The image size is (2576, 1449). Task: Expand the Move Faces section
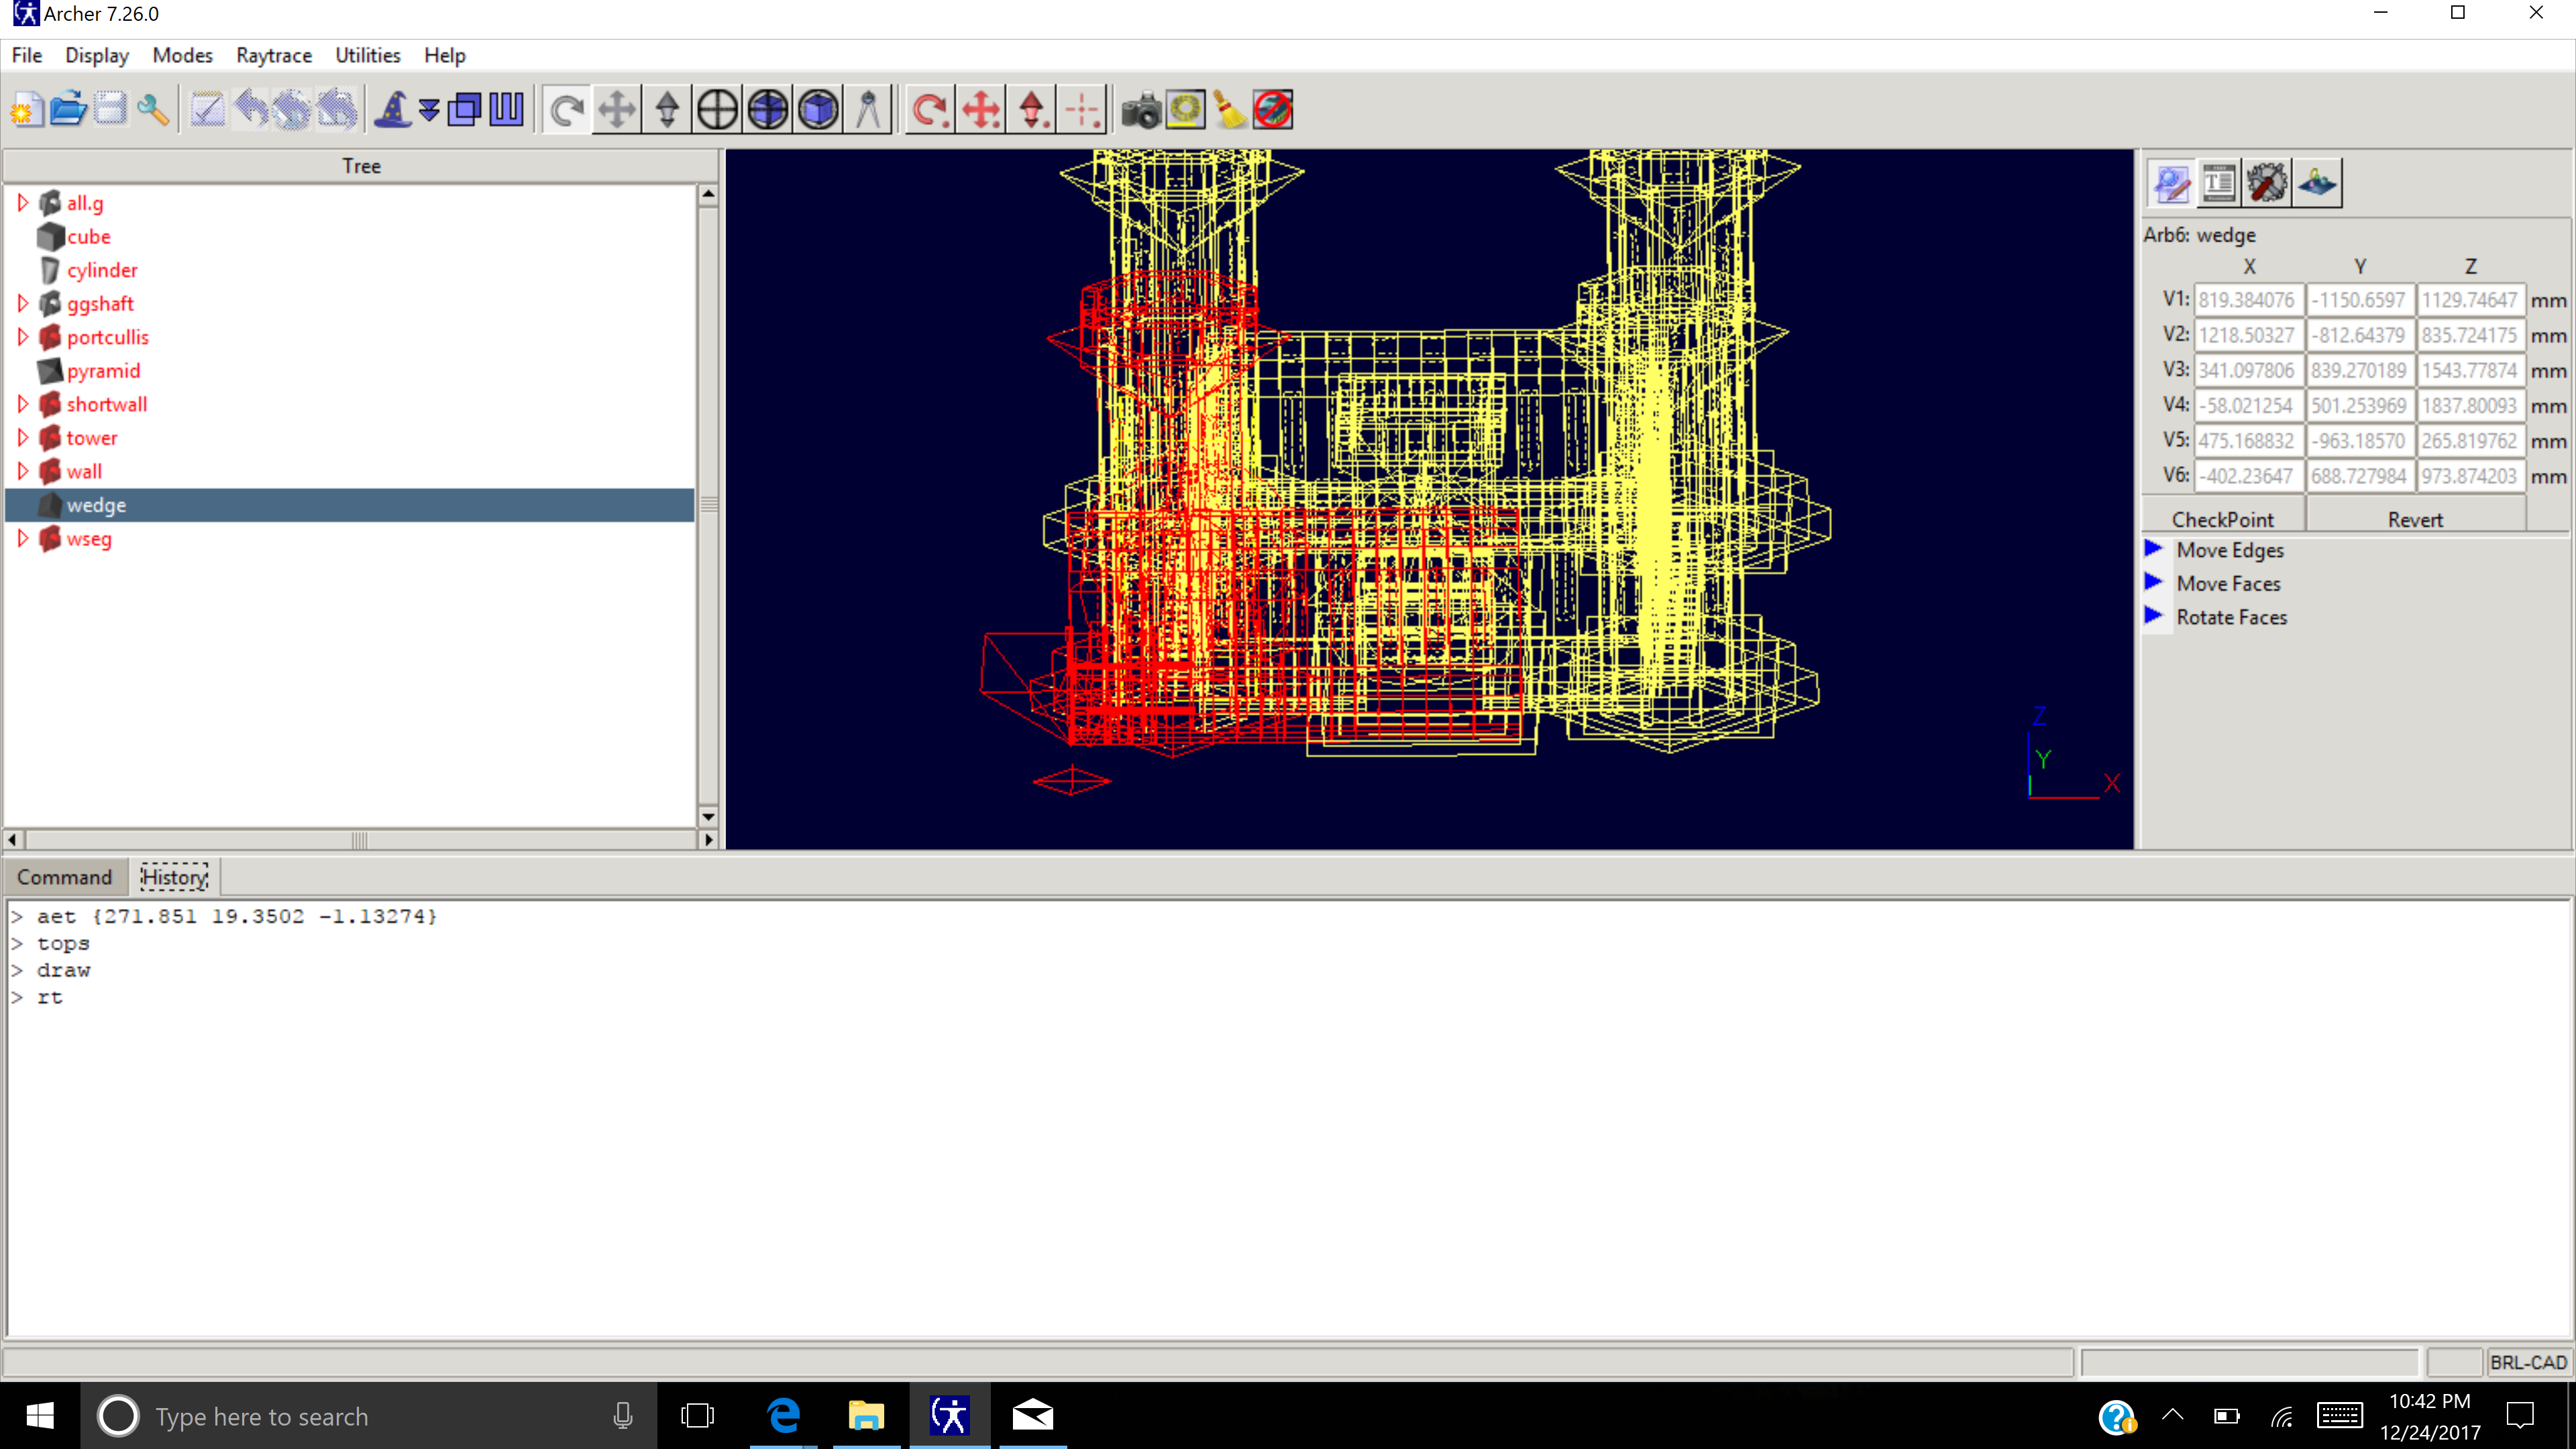tap(2154, 583)
